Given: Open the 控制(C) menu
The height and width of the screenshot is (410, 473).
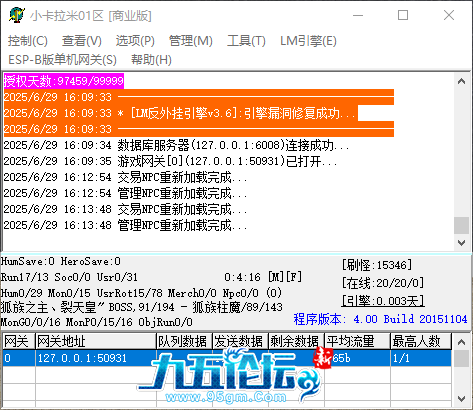Looking at the screenshot, I should [28, 41].
